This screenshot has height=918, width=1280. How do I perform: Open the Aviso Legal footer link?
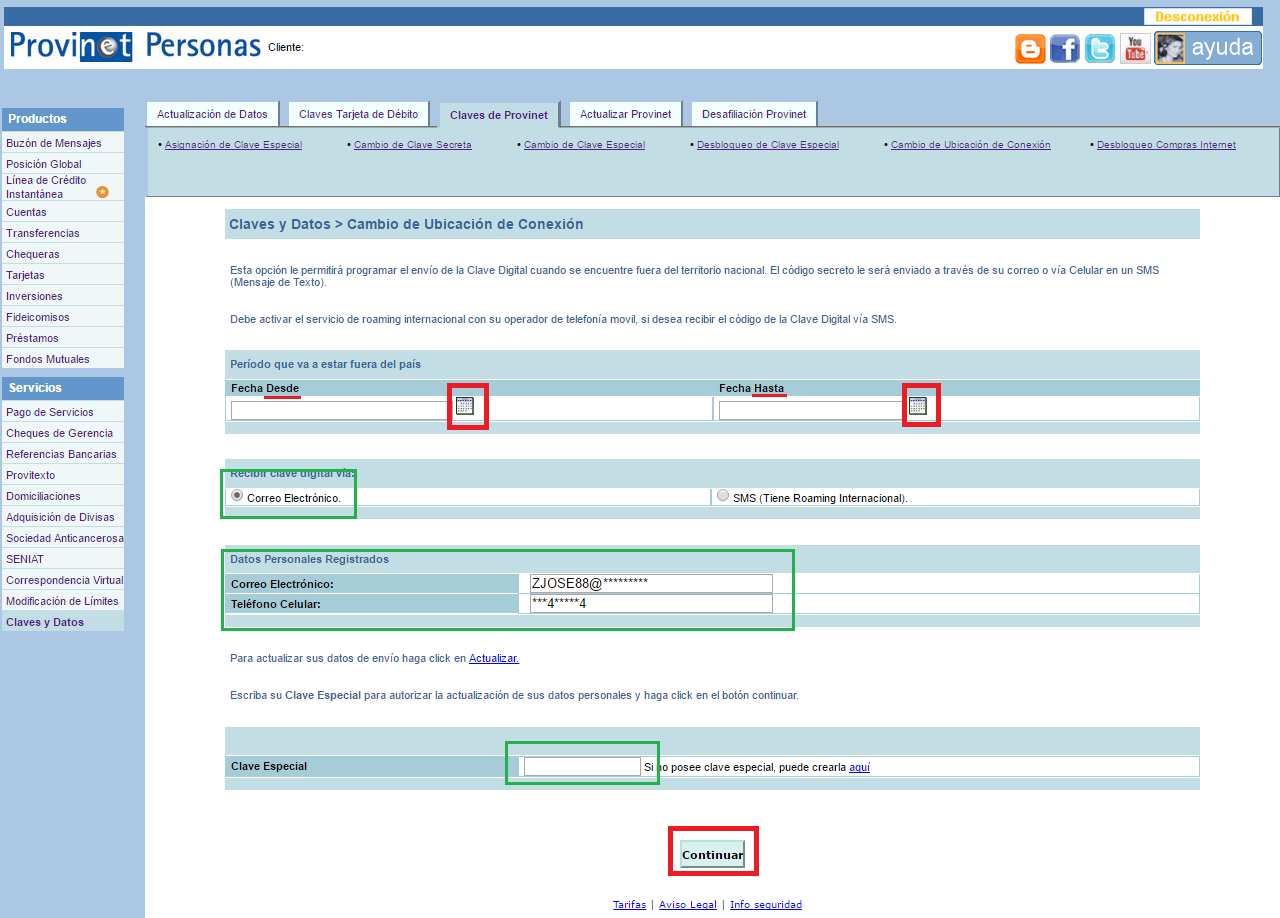(x=688, y=904)
